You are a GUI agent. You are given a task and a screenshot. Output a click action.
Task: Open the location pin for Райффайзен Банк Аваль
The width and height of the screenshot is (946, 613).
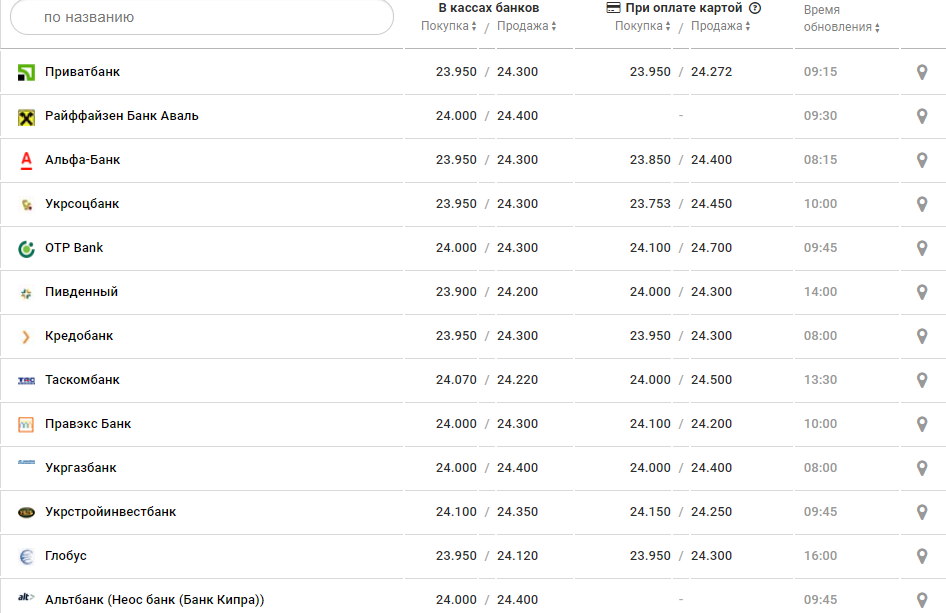922,116
